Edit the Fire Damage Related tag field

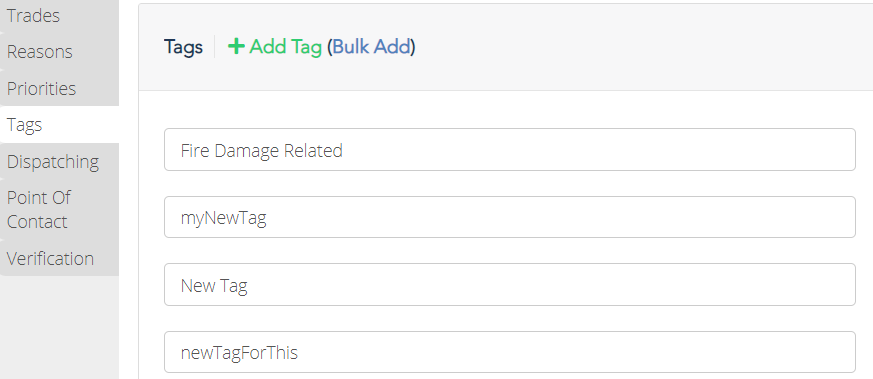509,150
